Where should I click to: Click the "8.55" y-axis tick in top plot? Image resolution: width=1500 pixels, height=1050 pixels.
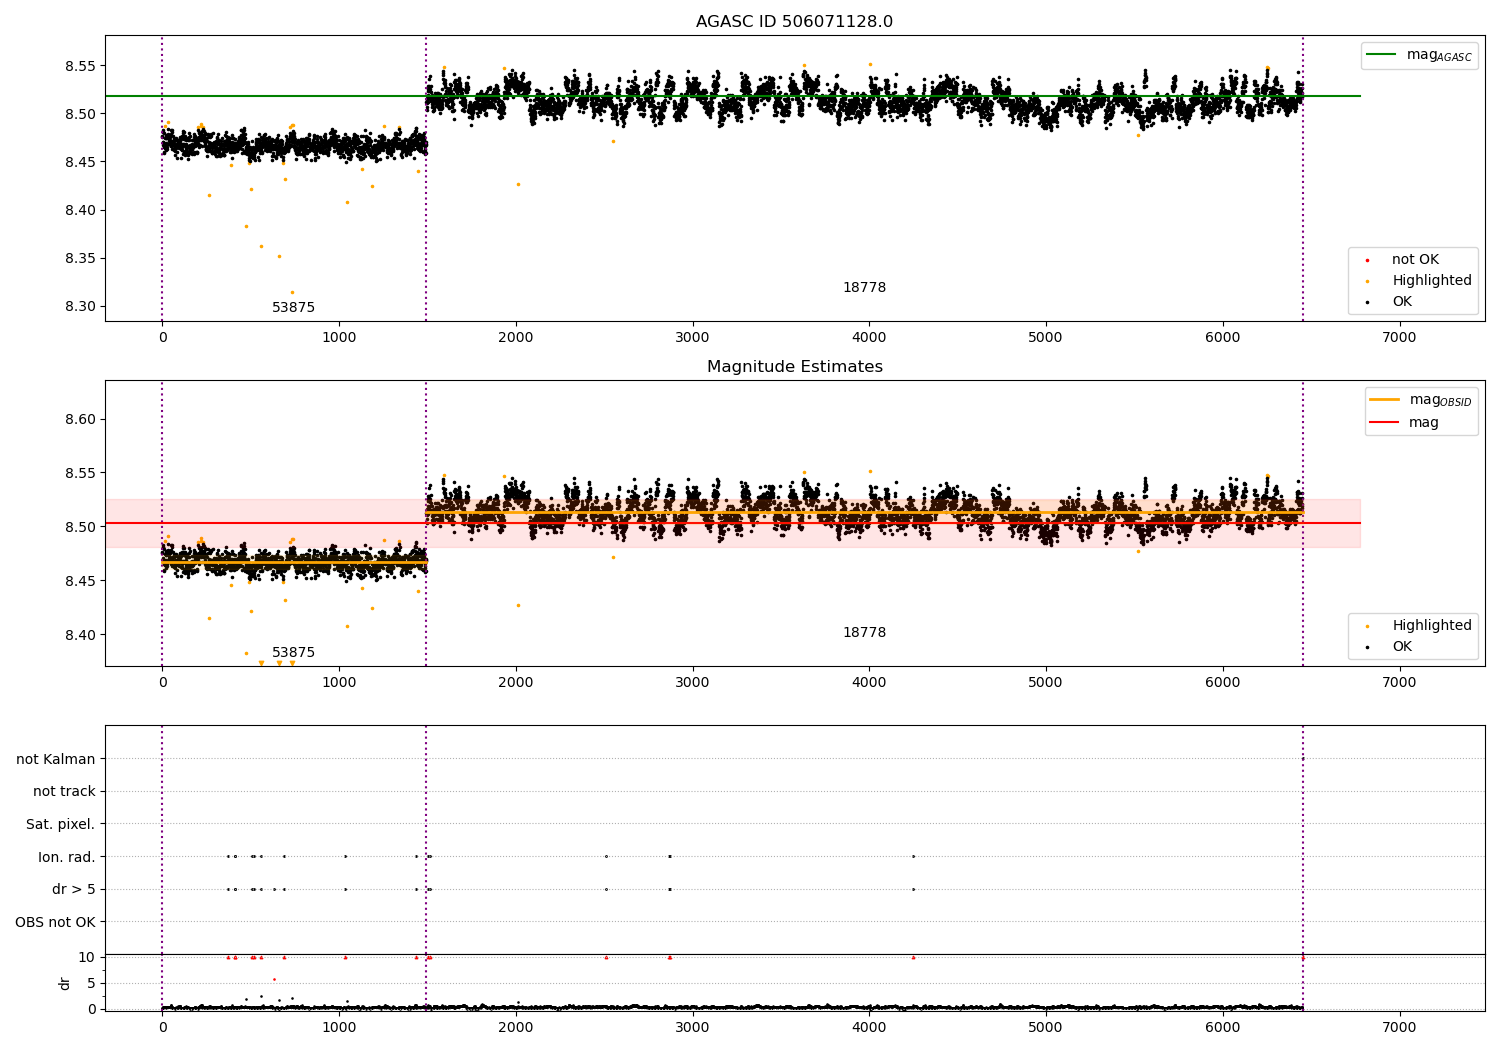point(81,67)
